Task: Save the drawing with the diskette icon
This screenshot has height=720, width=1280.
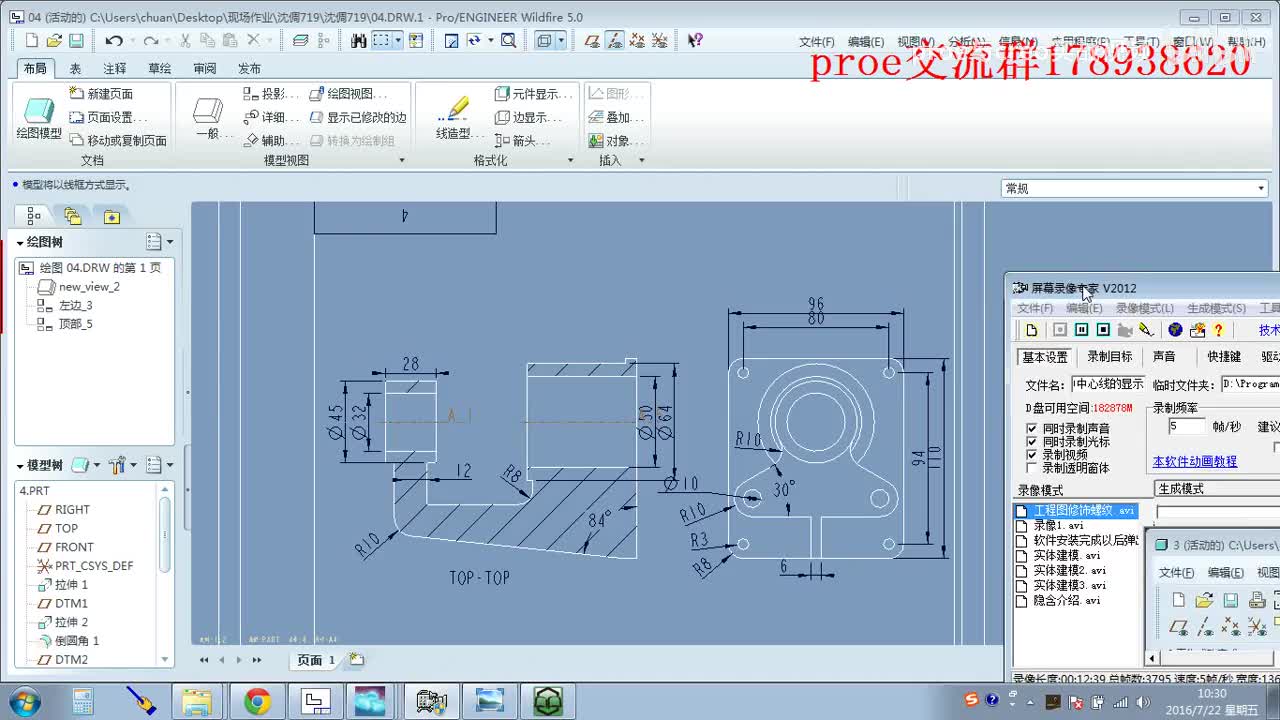Action: click(x=78, y=40)
